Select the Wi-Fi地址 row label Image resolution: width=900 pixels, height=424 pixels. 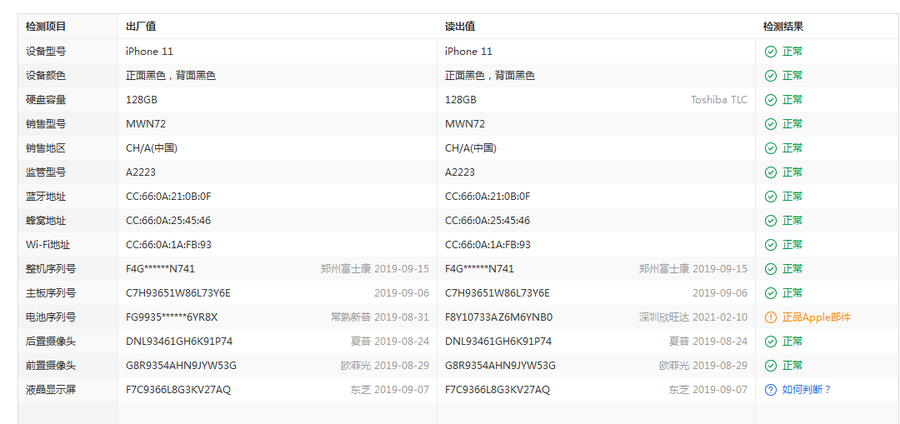(48, 245)
